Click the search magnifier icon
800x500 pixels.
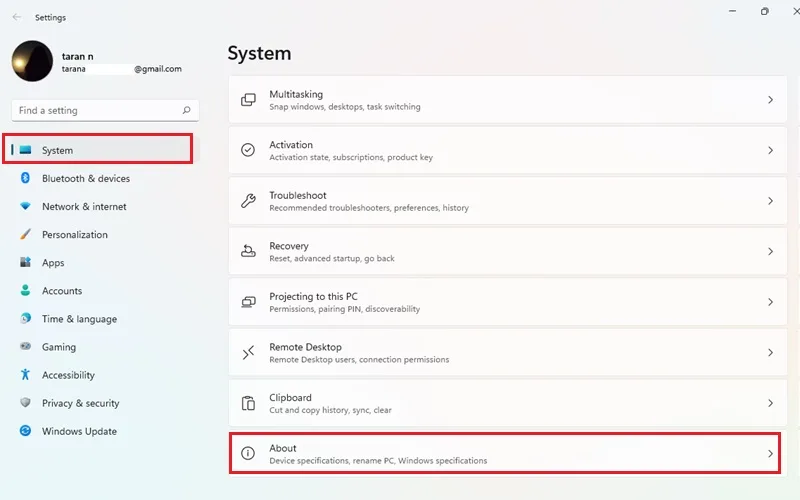point(187,110)
